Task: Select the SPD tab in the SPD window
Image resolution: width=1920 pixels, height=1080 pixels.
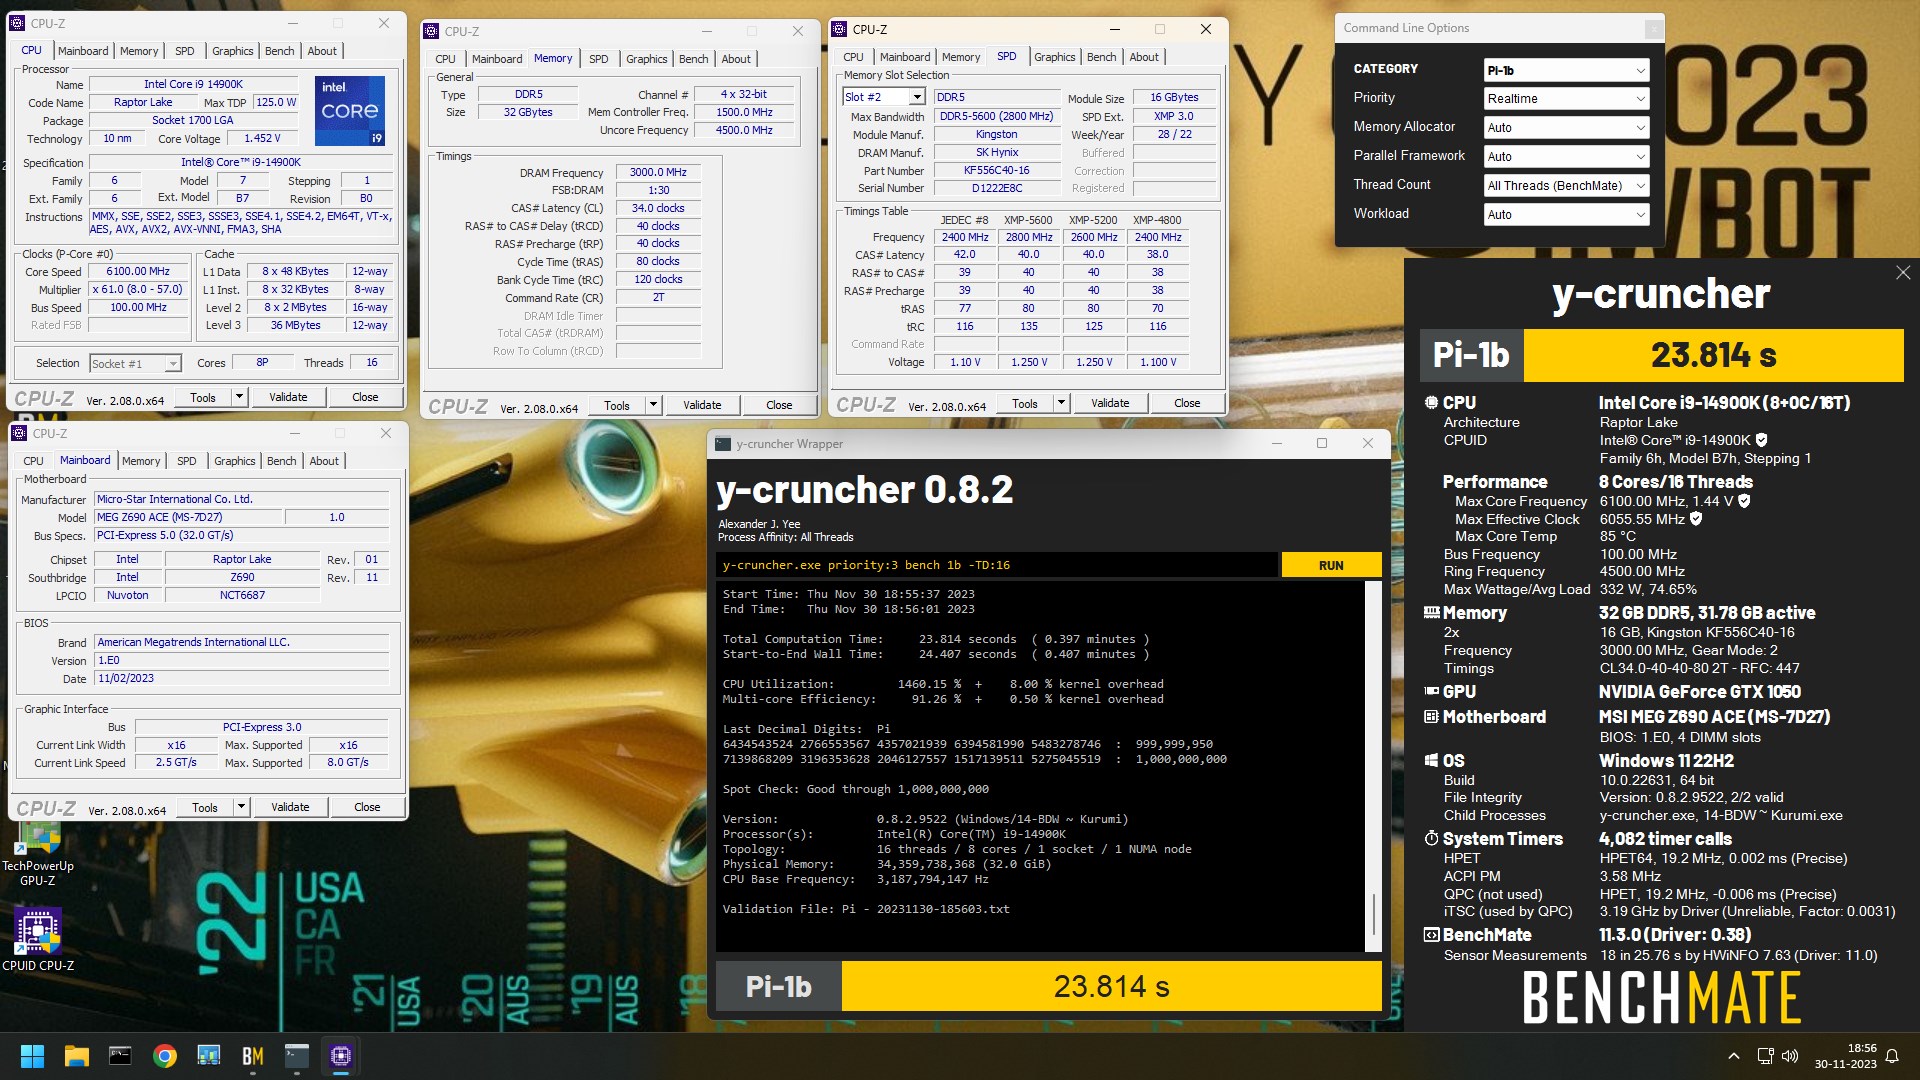Action: [x=1007, y=56]
